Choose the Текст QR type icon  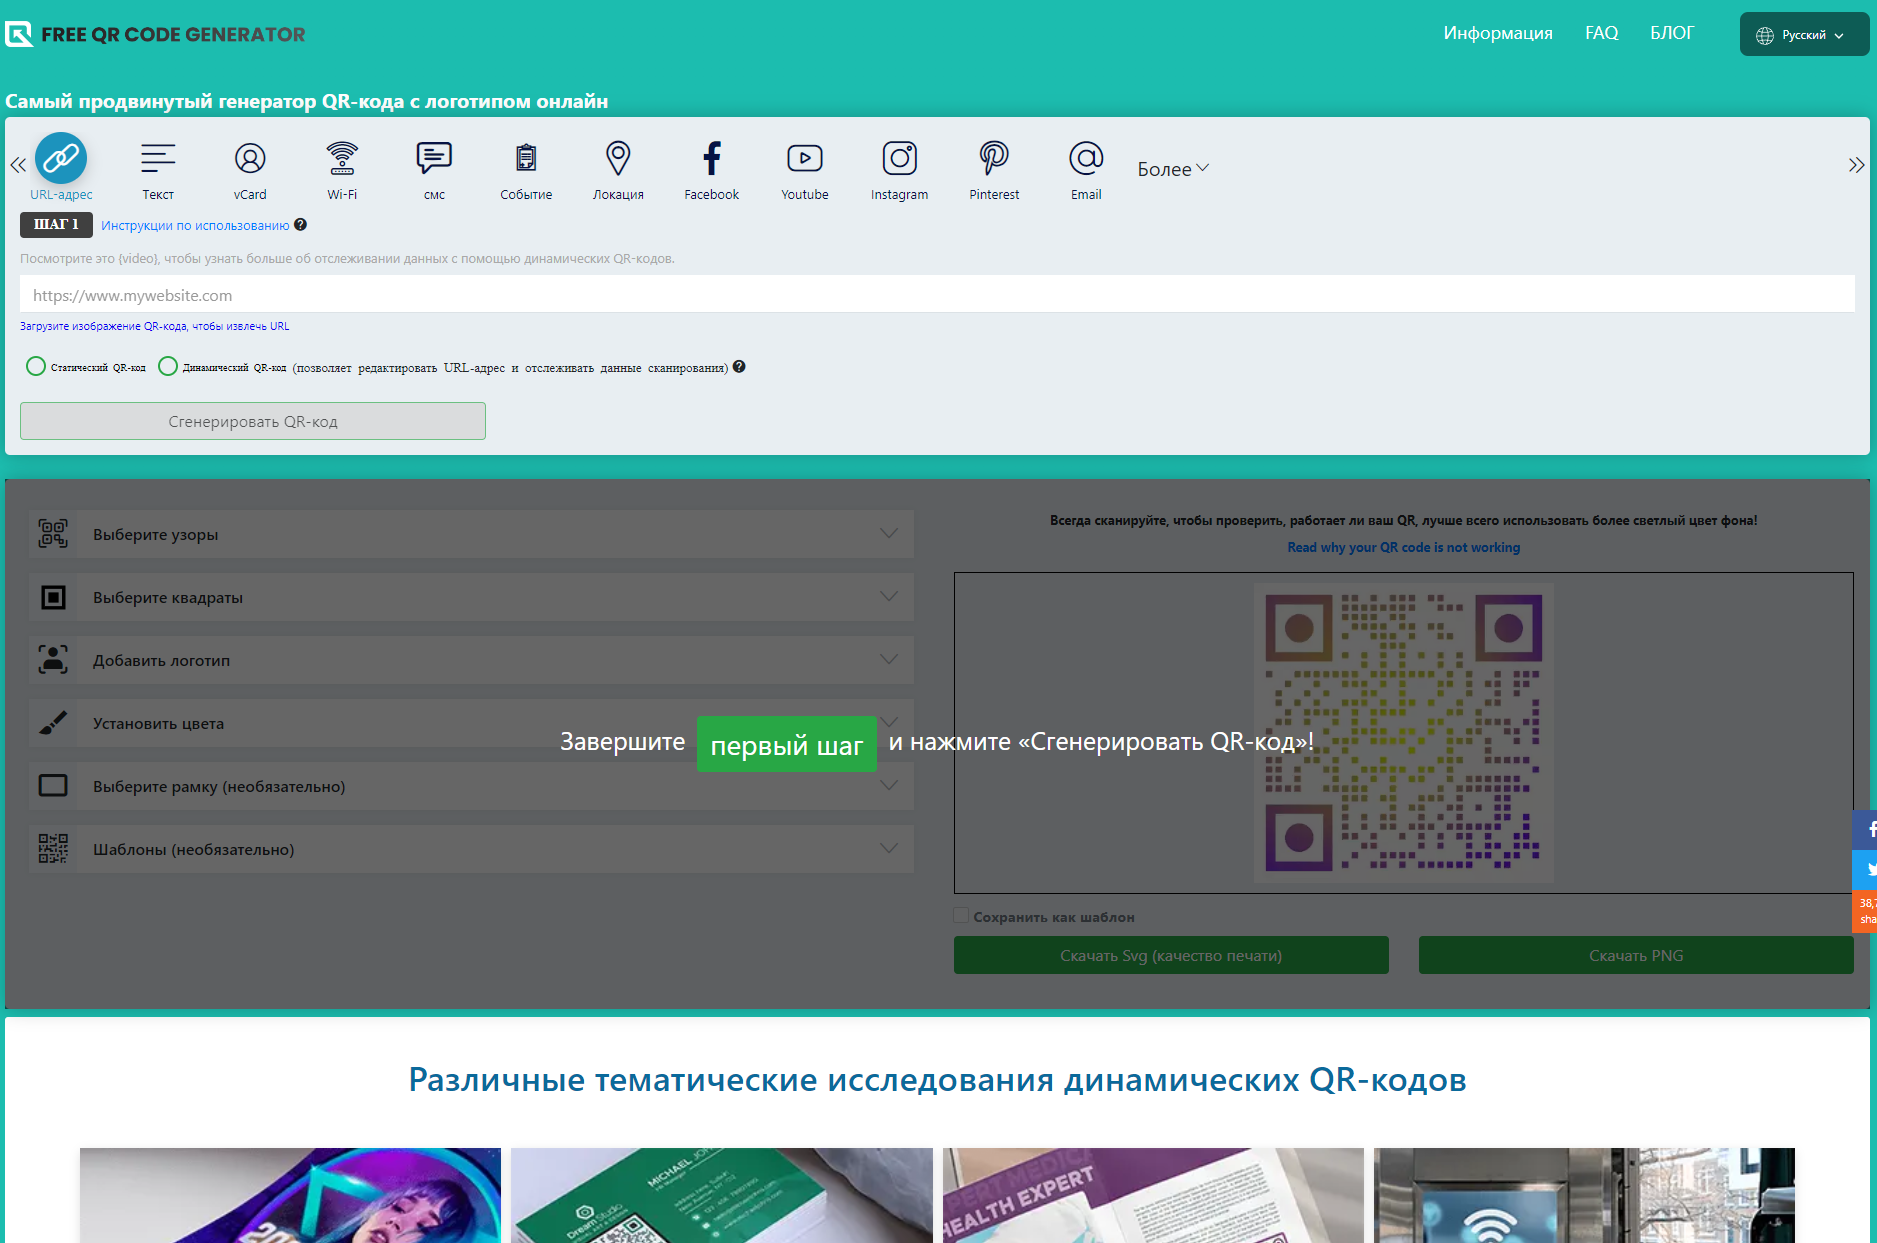coord(158,158)
